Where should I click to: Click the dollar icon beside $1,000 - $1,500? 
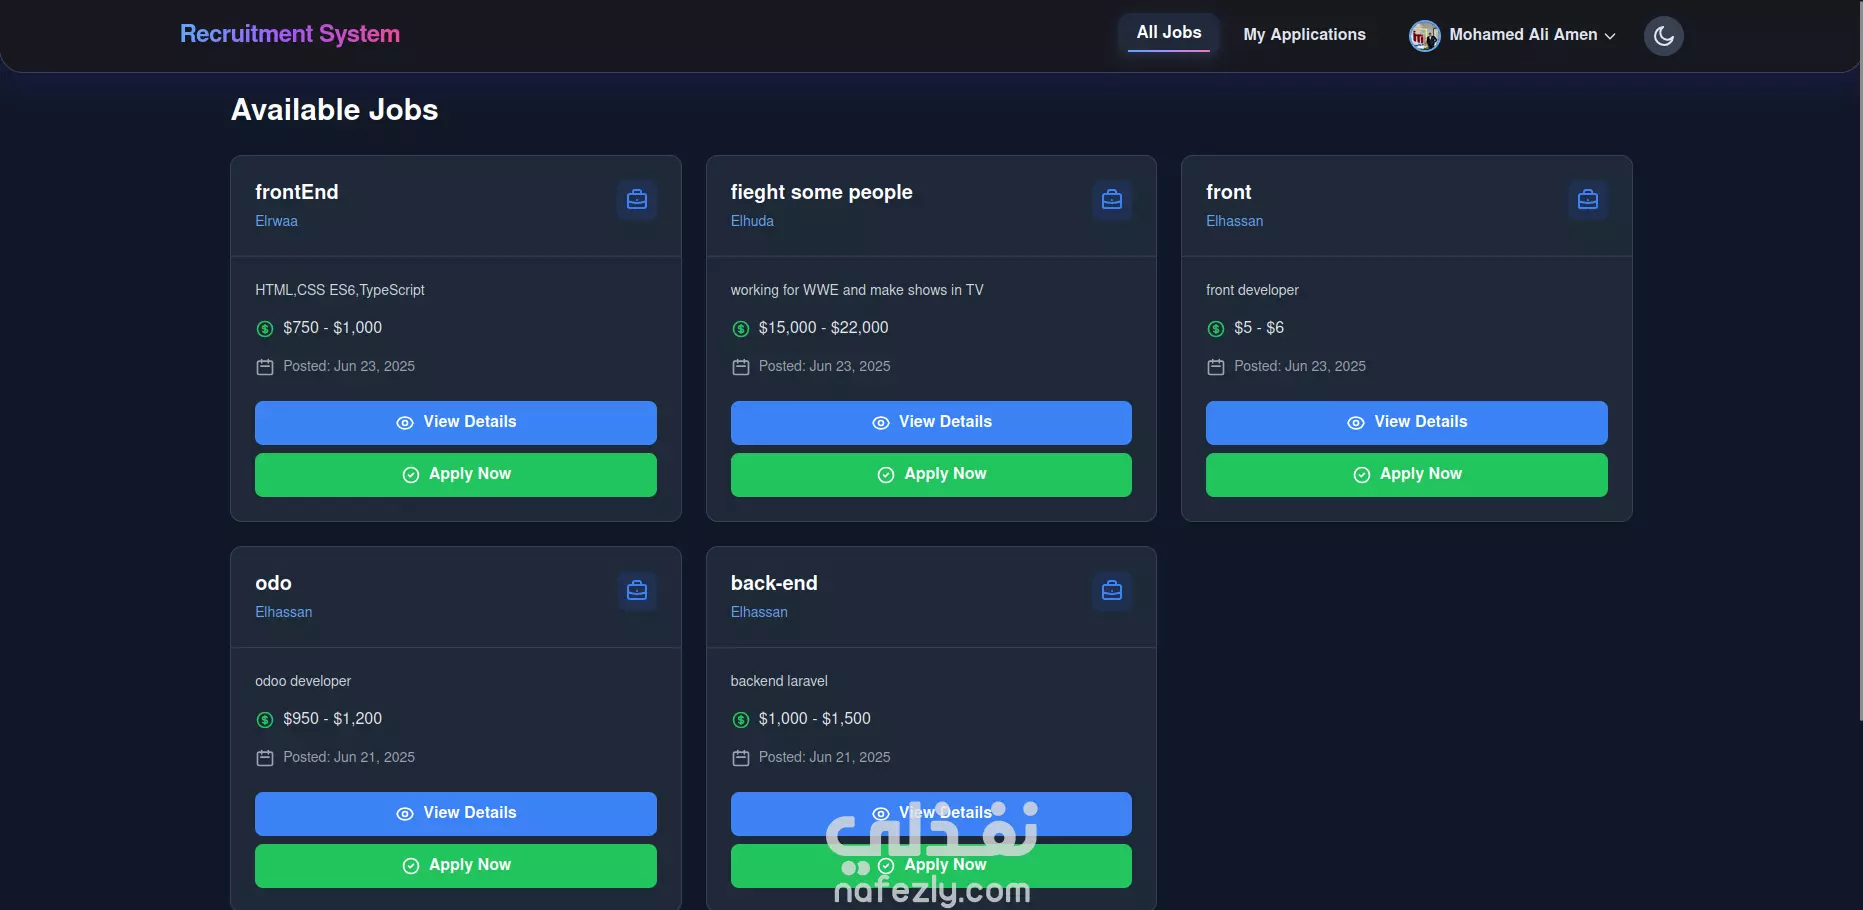point(741,720)
